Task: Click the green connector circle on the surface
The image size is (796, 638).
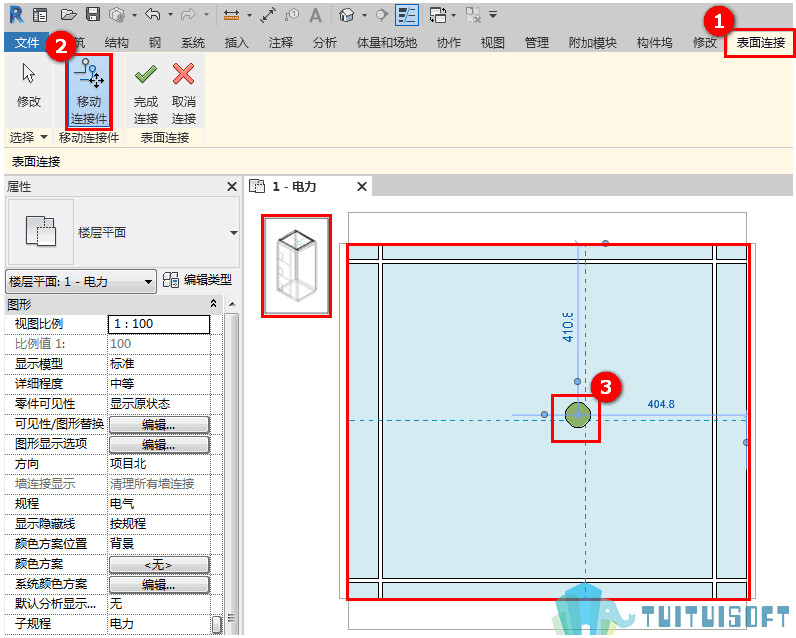Action: [578, 415]
